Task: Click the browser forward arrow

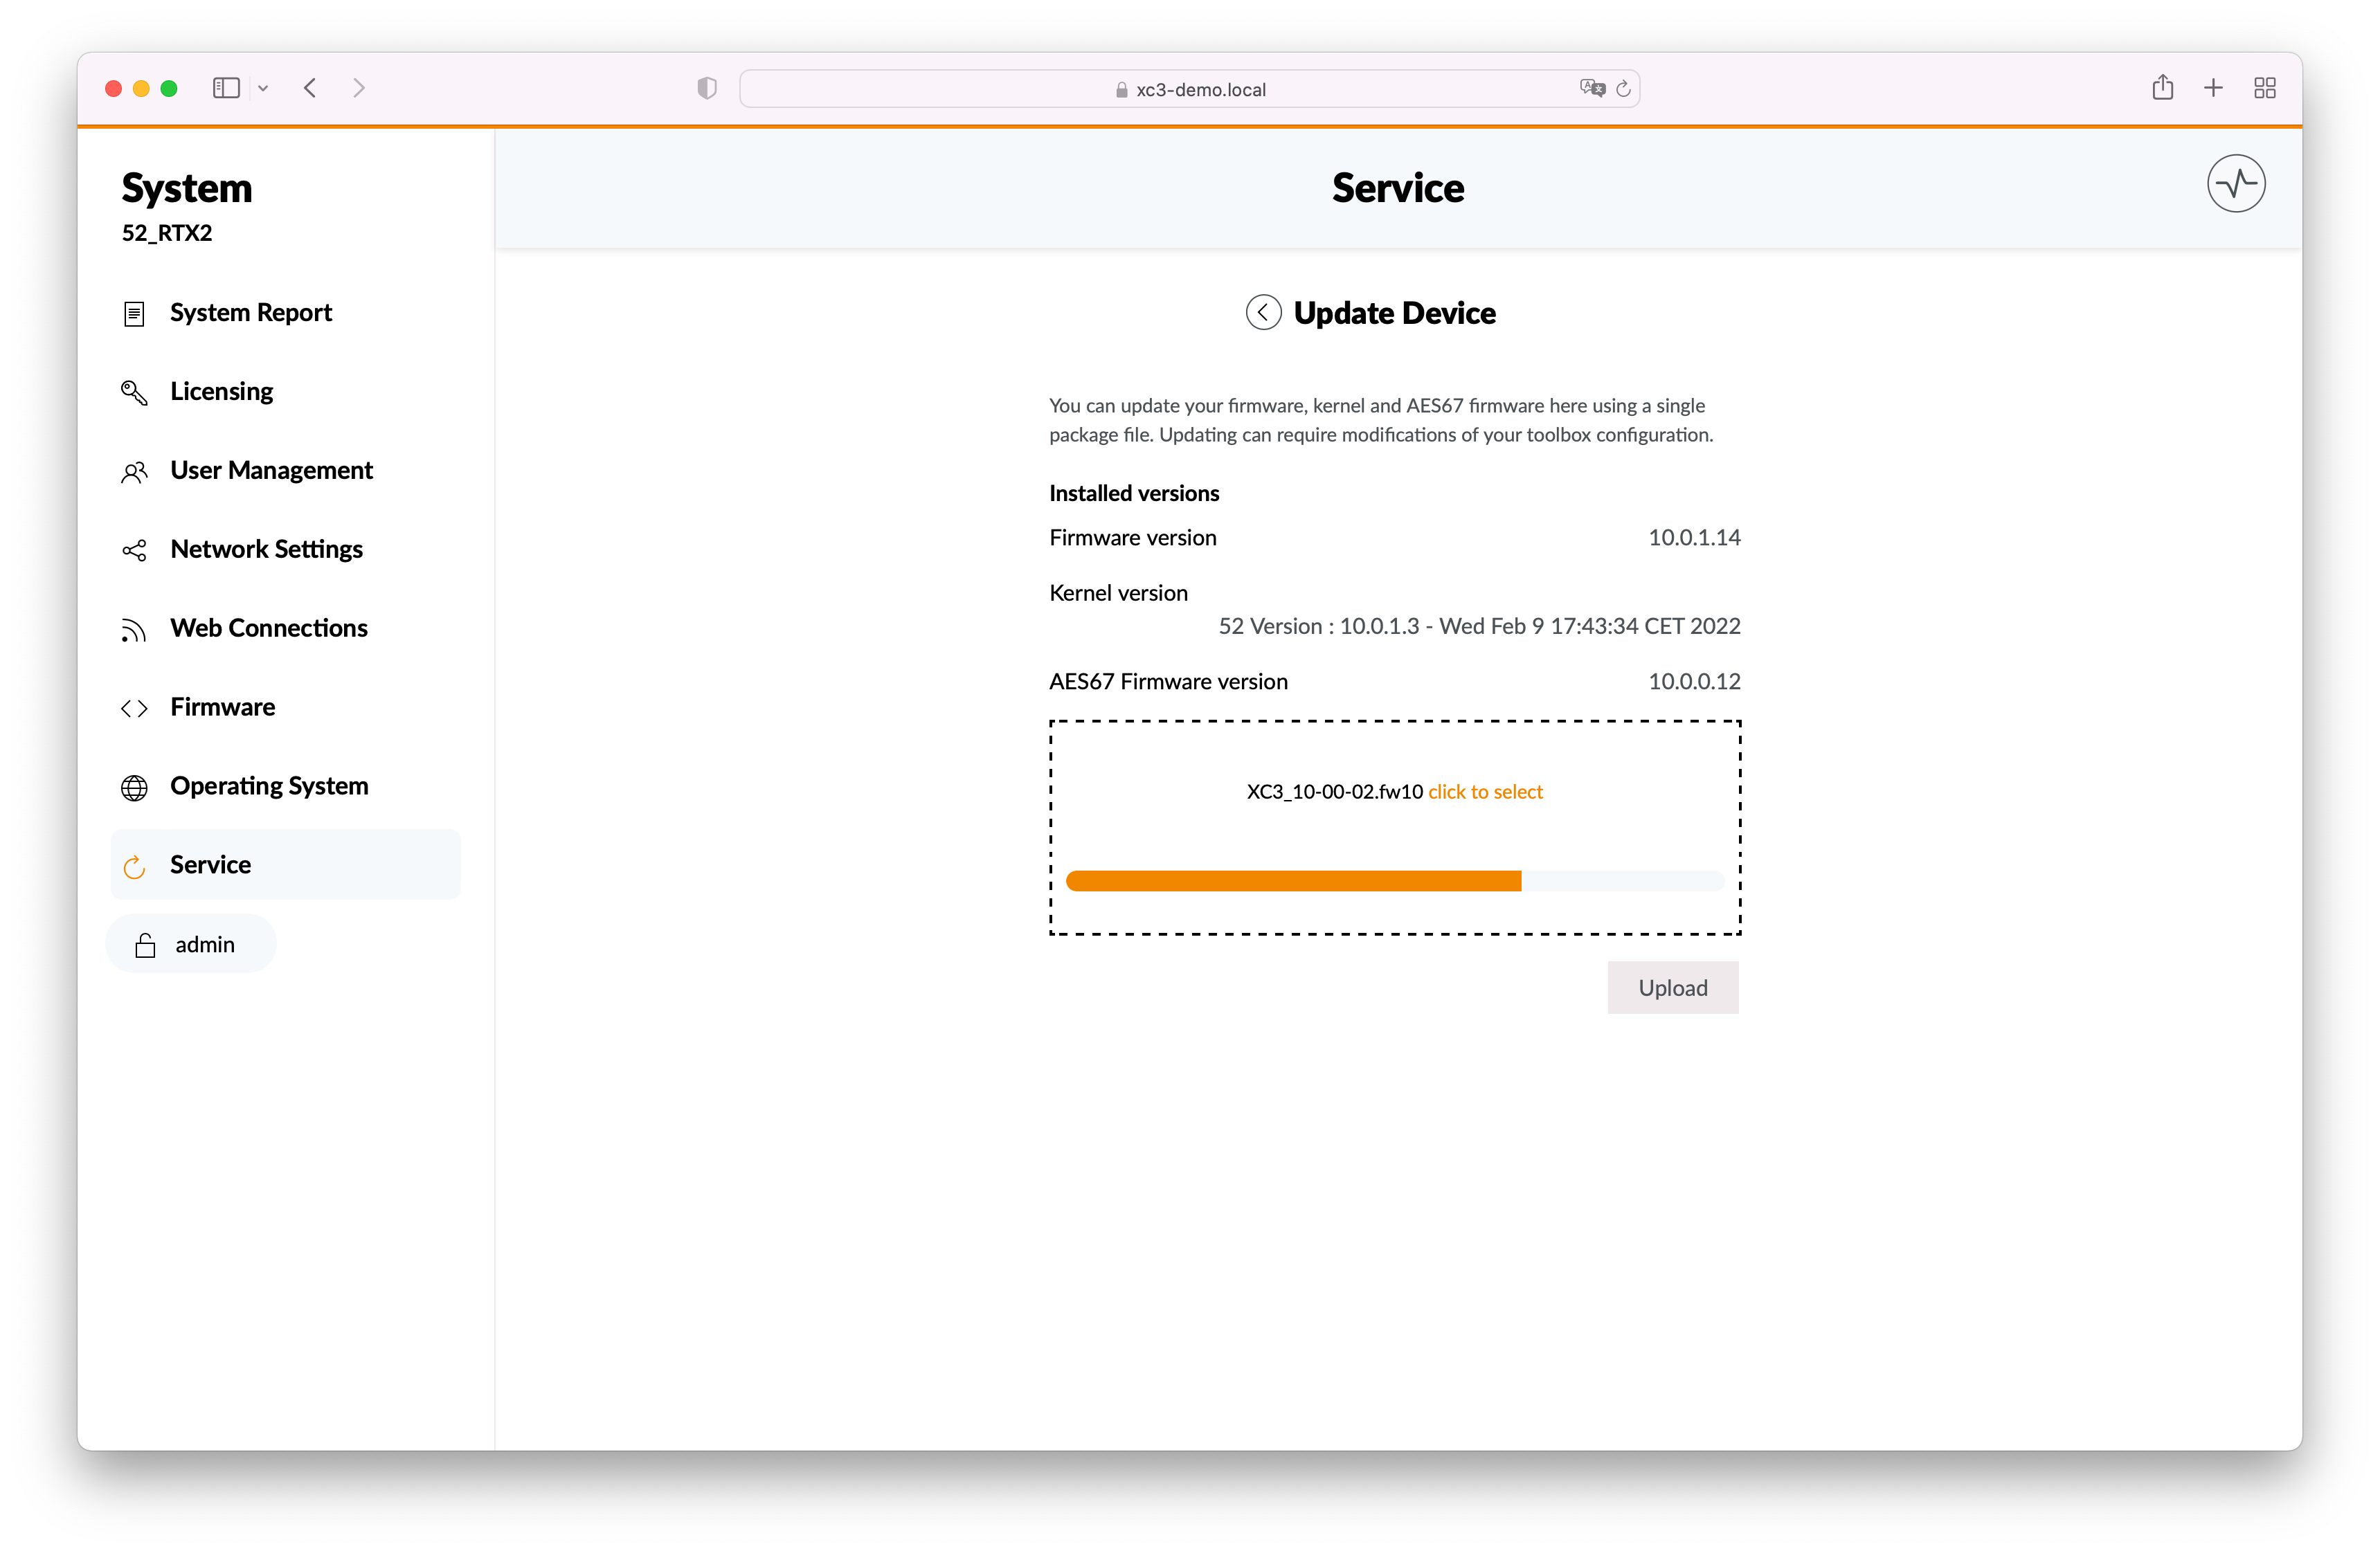Action: [359, 88]
